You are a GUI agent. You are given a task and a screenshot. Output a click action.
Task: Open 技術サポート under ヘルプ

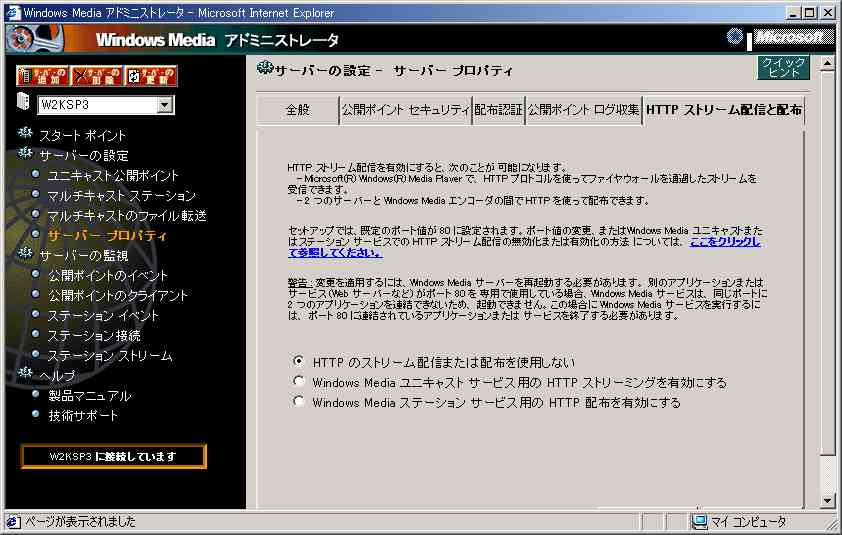[x=83, y=416]
